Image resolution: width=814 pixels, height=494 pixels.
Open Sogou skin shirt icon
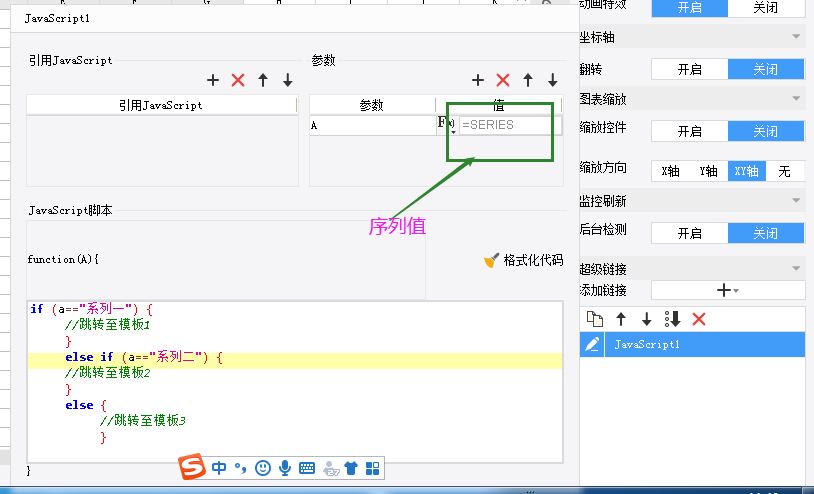click(x=351, y=468)
